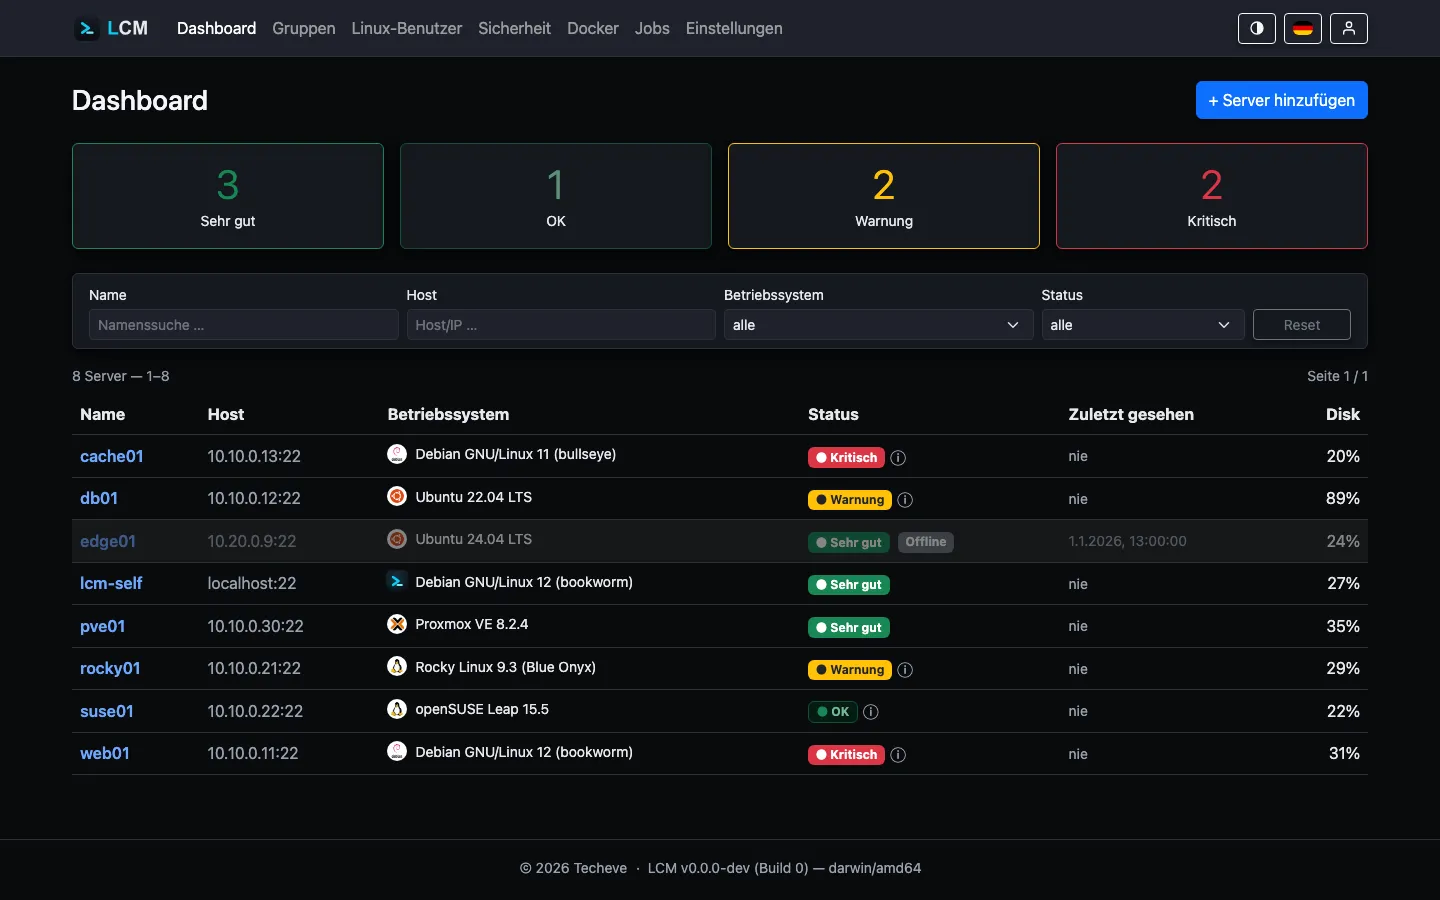1440x900 pixels.
Task: Click the Ubuntu icon in edge01 row
Action: tap(397, 539)
